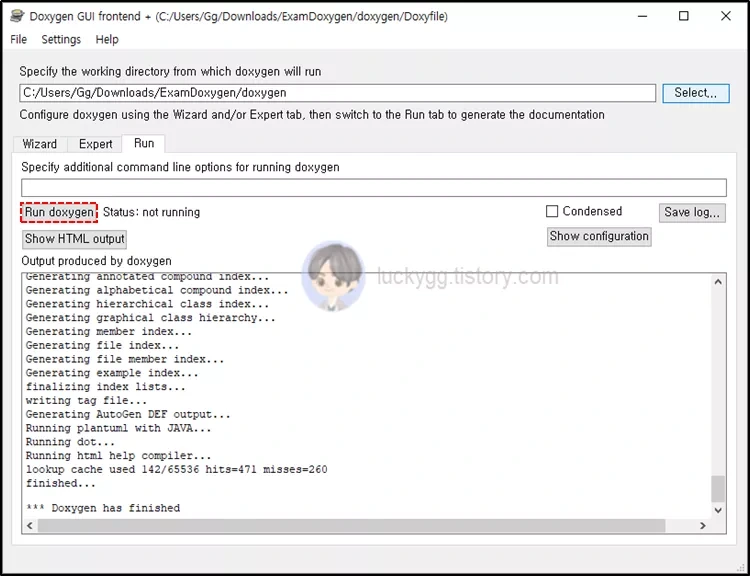The height and width of the screenshot is (576, 750).
Task: Click the working directory path field
Action: [338, 93]
